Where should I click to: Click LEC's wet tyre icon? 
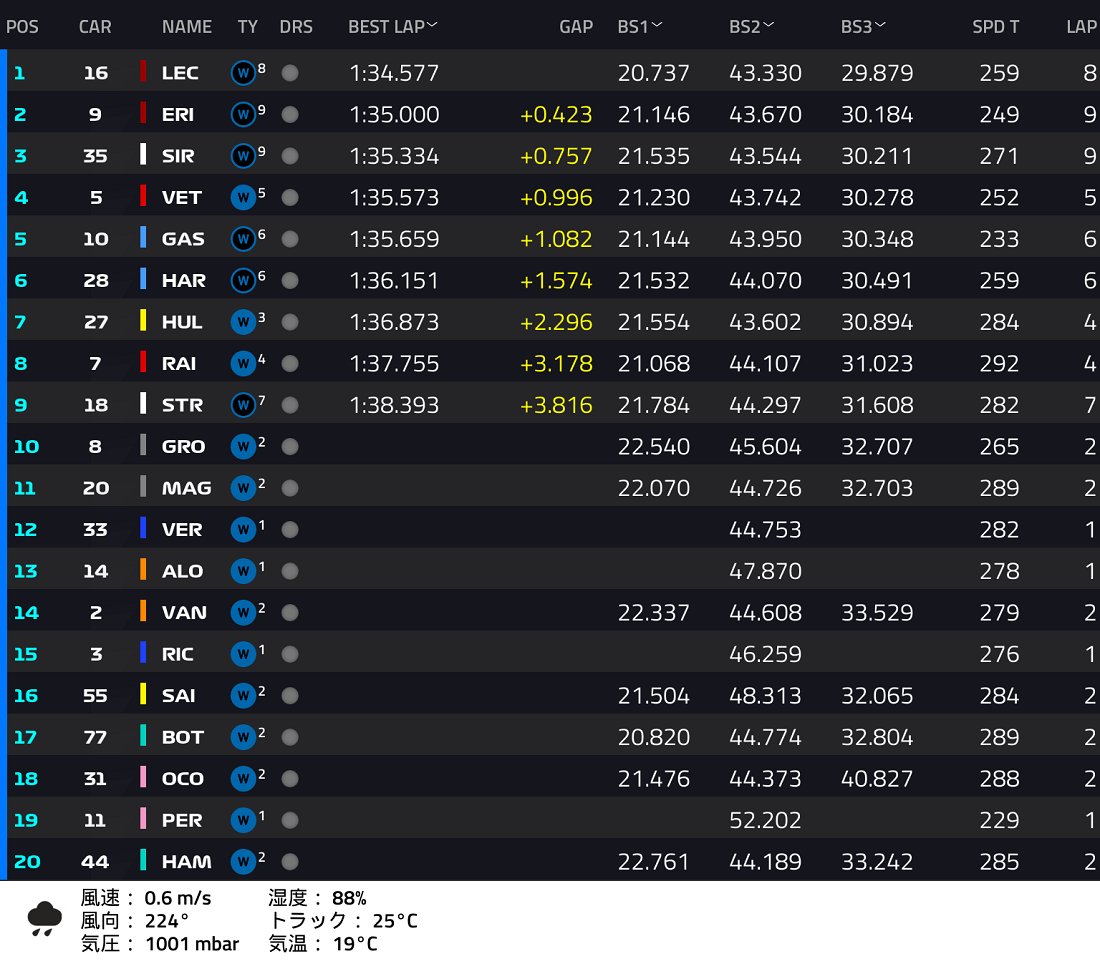[243, 73]
